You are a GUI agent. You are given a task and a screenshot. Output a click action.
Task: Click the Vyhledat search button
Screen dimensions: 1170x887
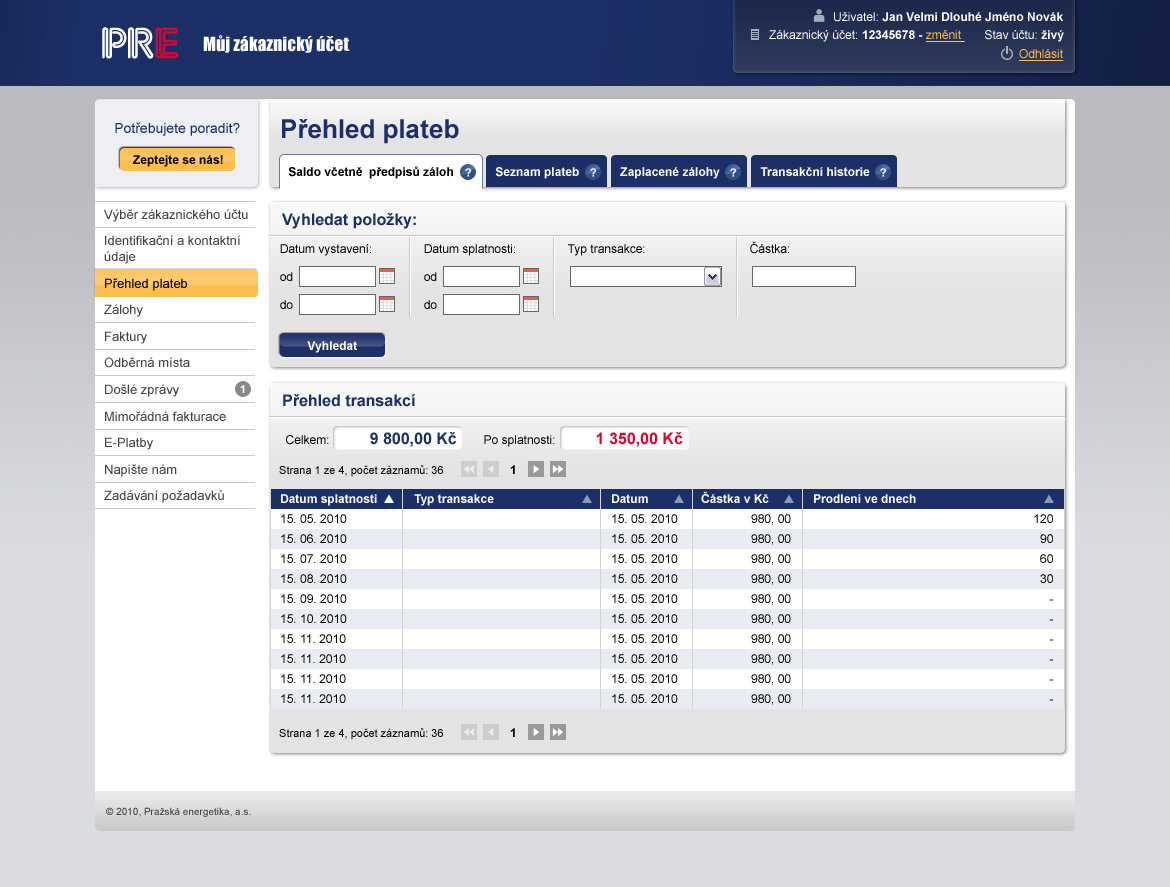tap(332, 345)
